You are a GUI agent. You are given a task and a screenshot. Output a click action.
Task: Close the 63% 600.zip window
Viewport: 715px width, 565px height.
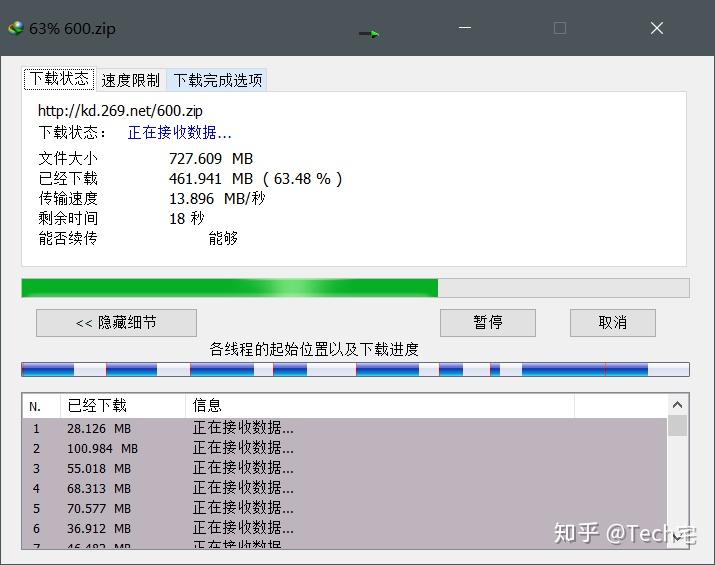pos(657,28)
